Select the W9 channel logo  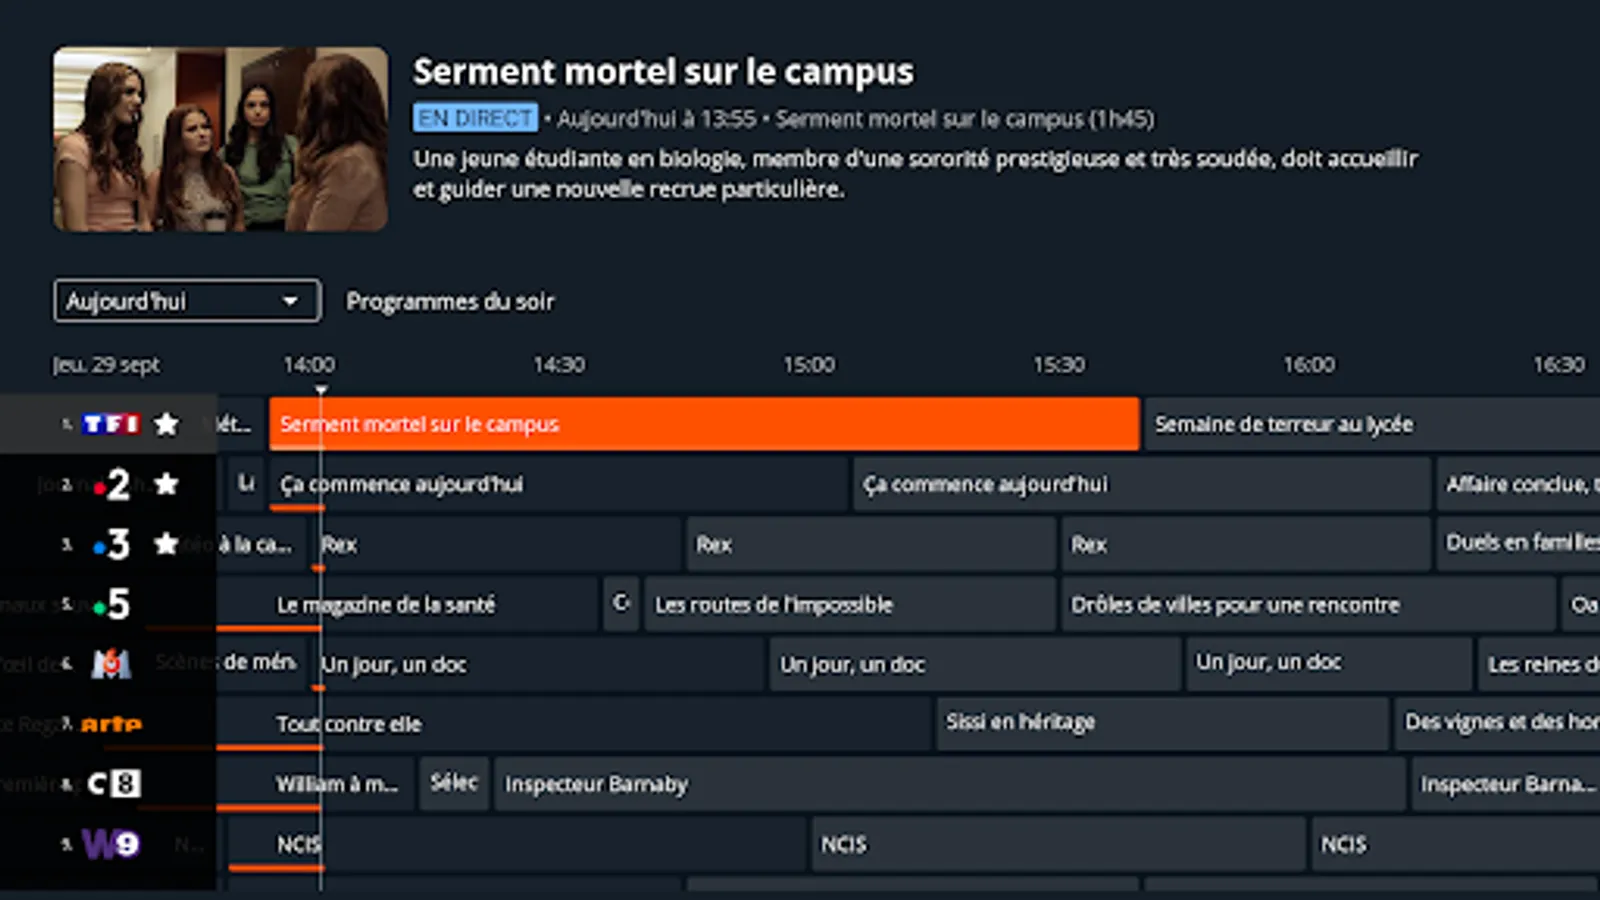tap(111, 844)
